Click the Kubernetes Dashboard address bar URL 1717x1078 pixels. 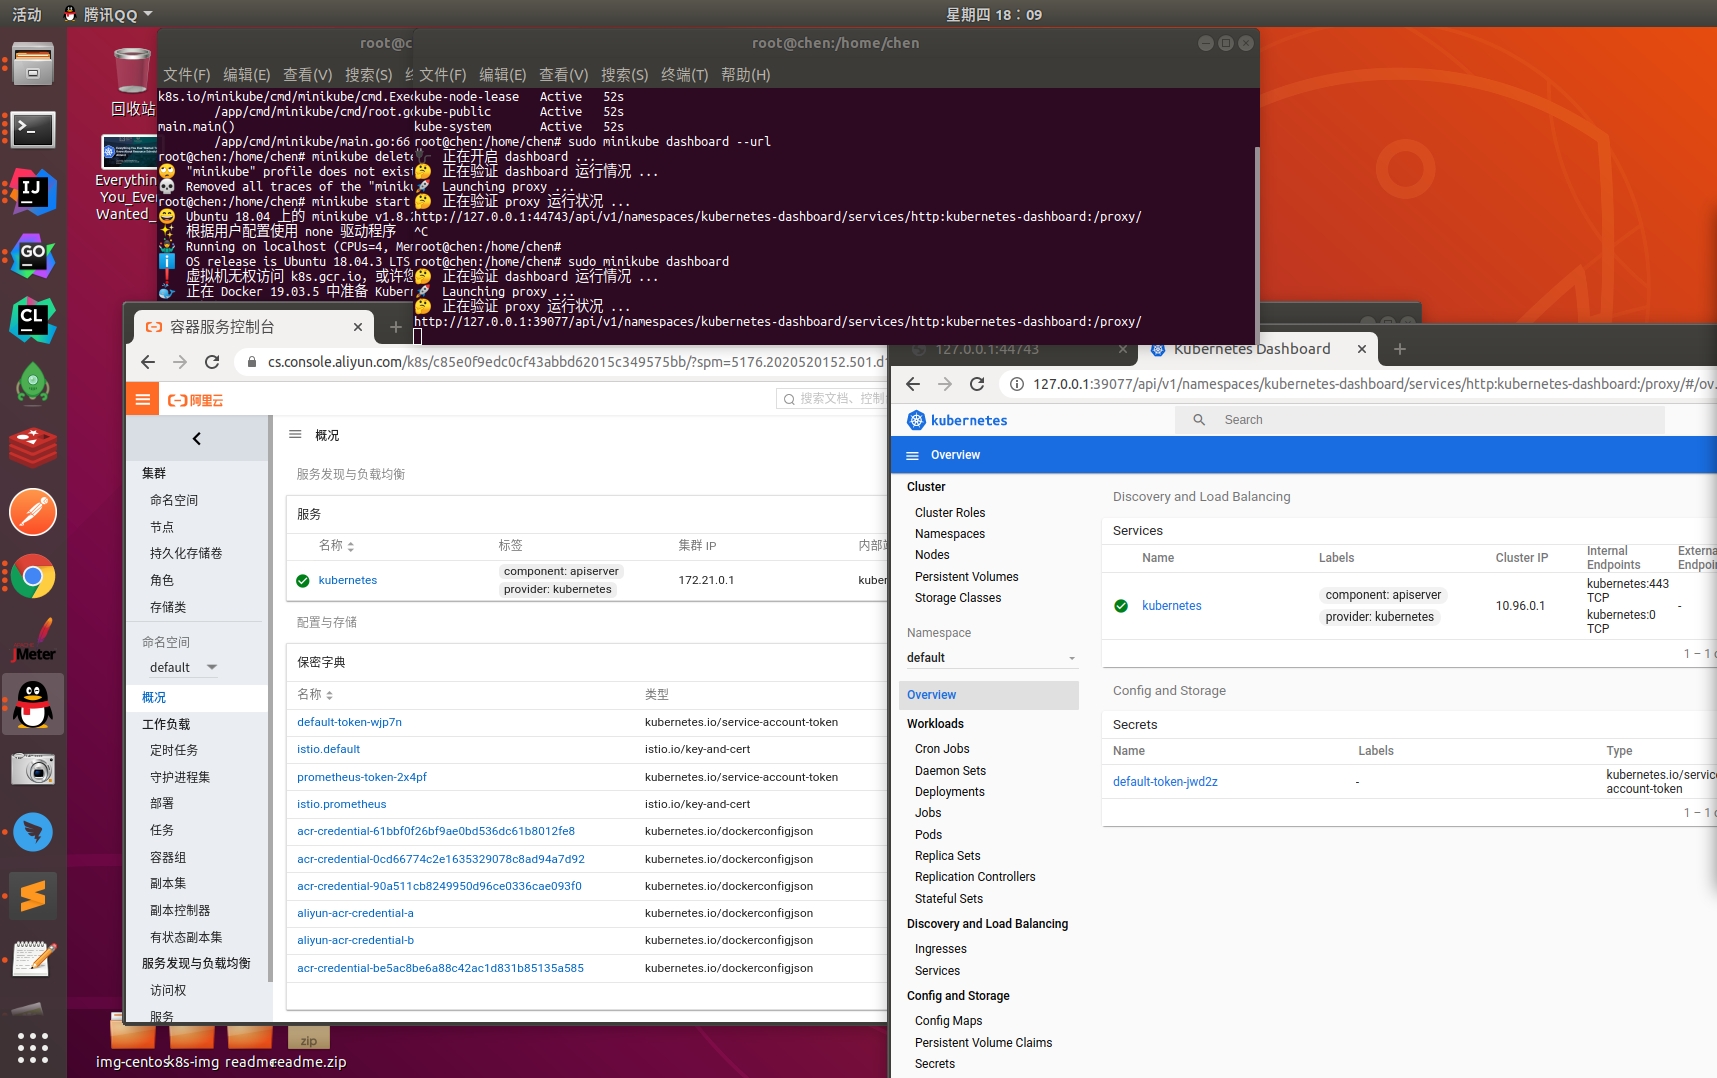1373,384
